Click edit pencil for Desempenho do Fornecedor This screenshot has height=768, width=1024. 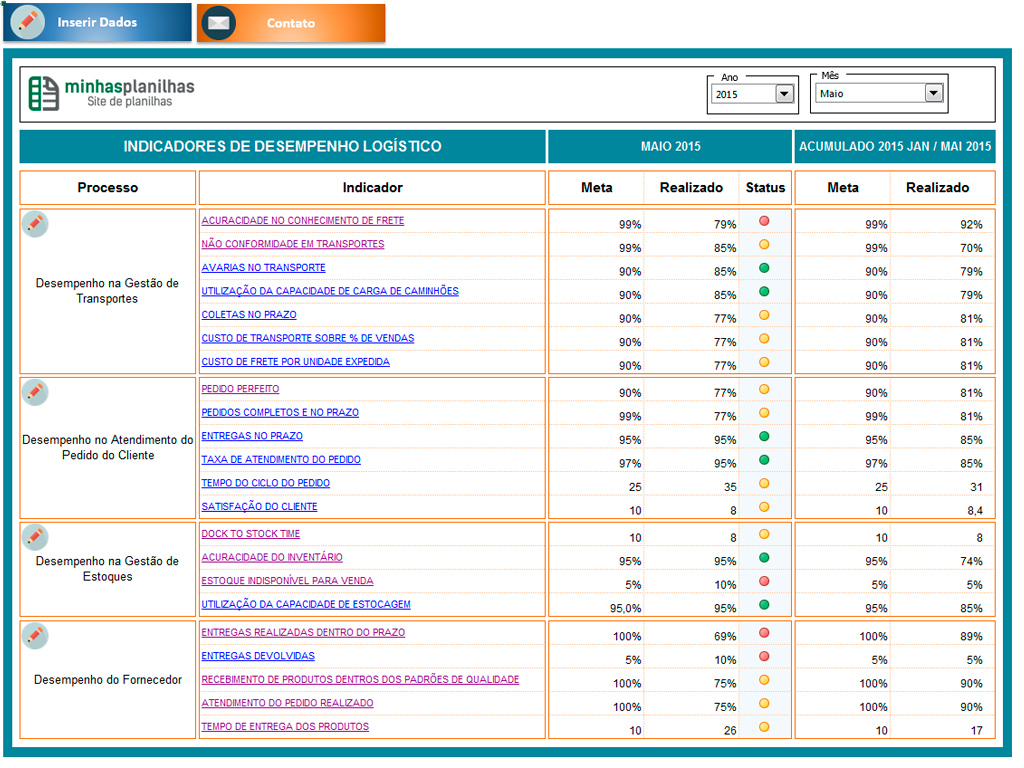click(35, 636)
